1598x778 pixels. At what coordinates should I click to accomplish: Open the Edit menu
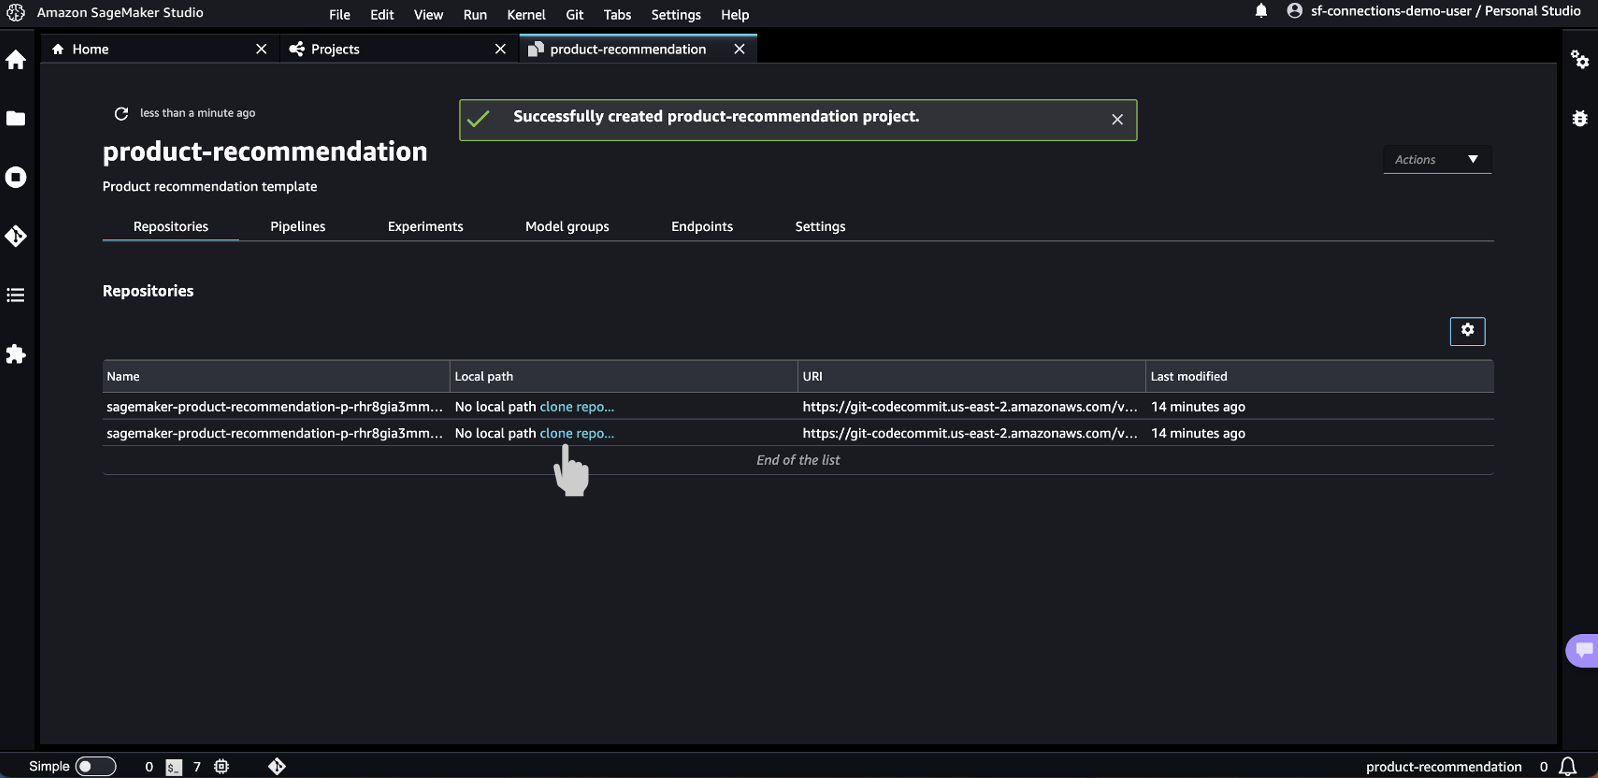[382, 15]
